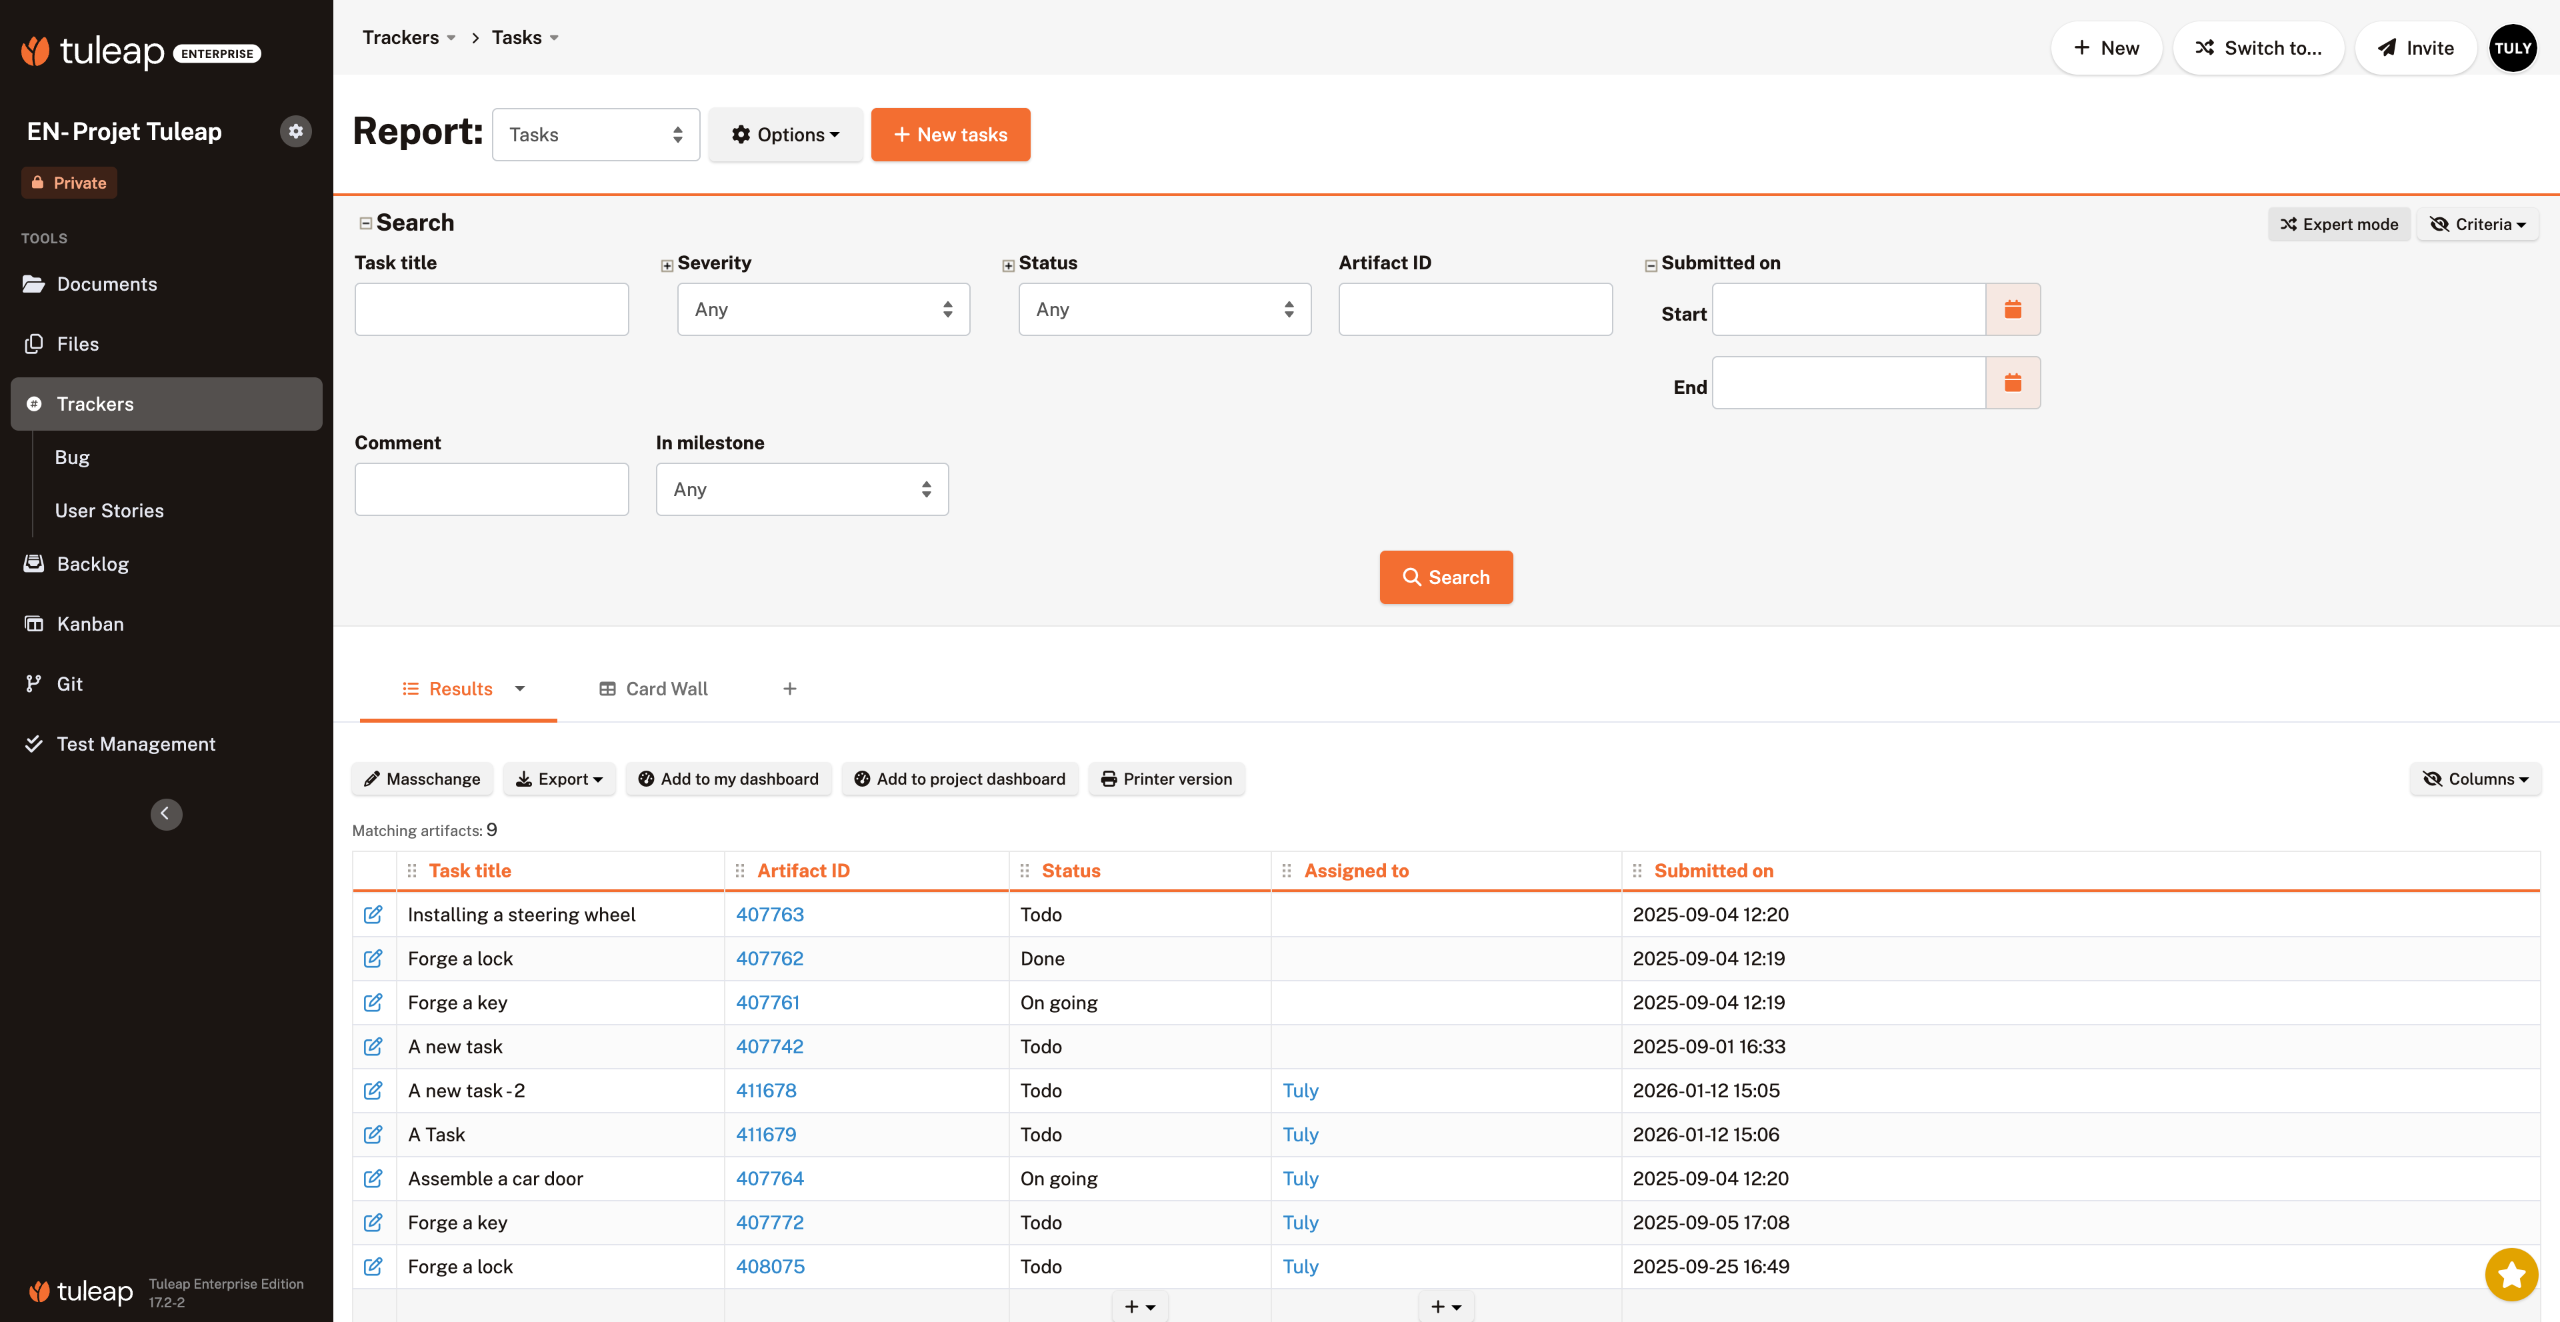Open the Status criteria dropdown
2560x1322 pixels.
pos(1164,309)
